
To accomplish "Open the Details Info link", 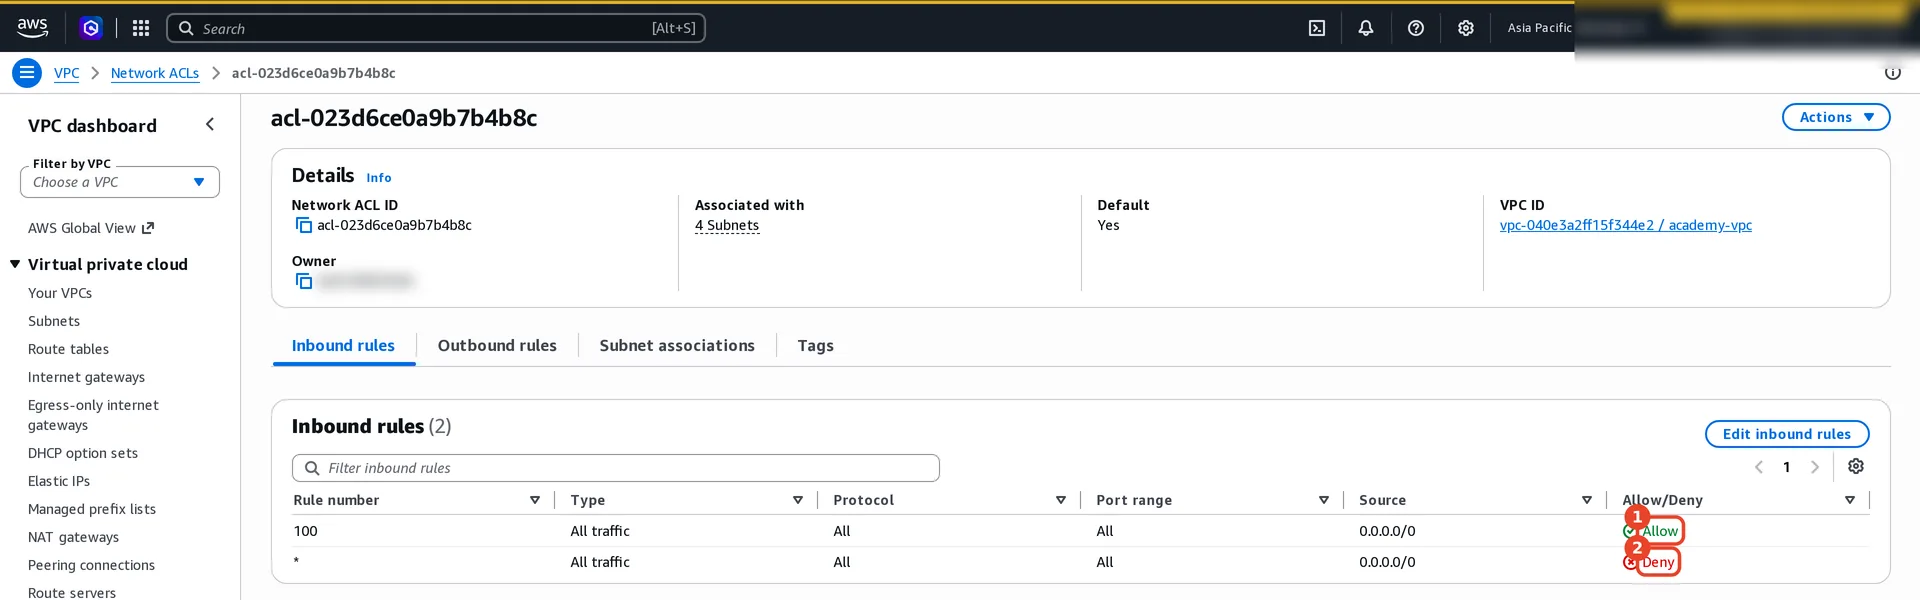I will point(378,178).
